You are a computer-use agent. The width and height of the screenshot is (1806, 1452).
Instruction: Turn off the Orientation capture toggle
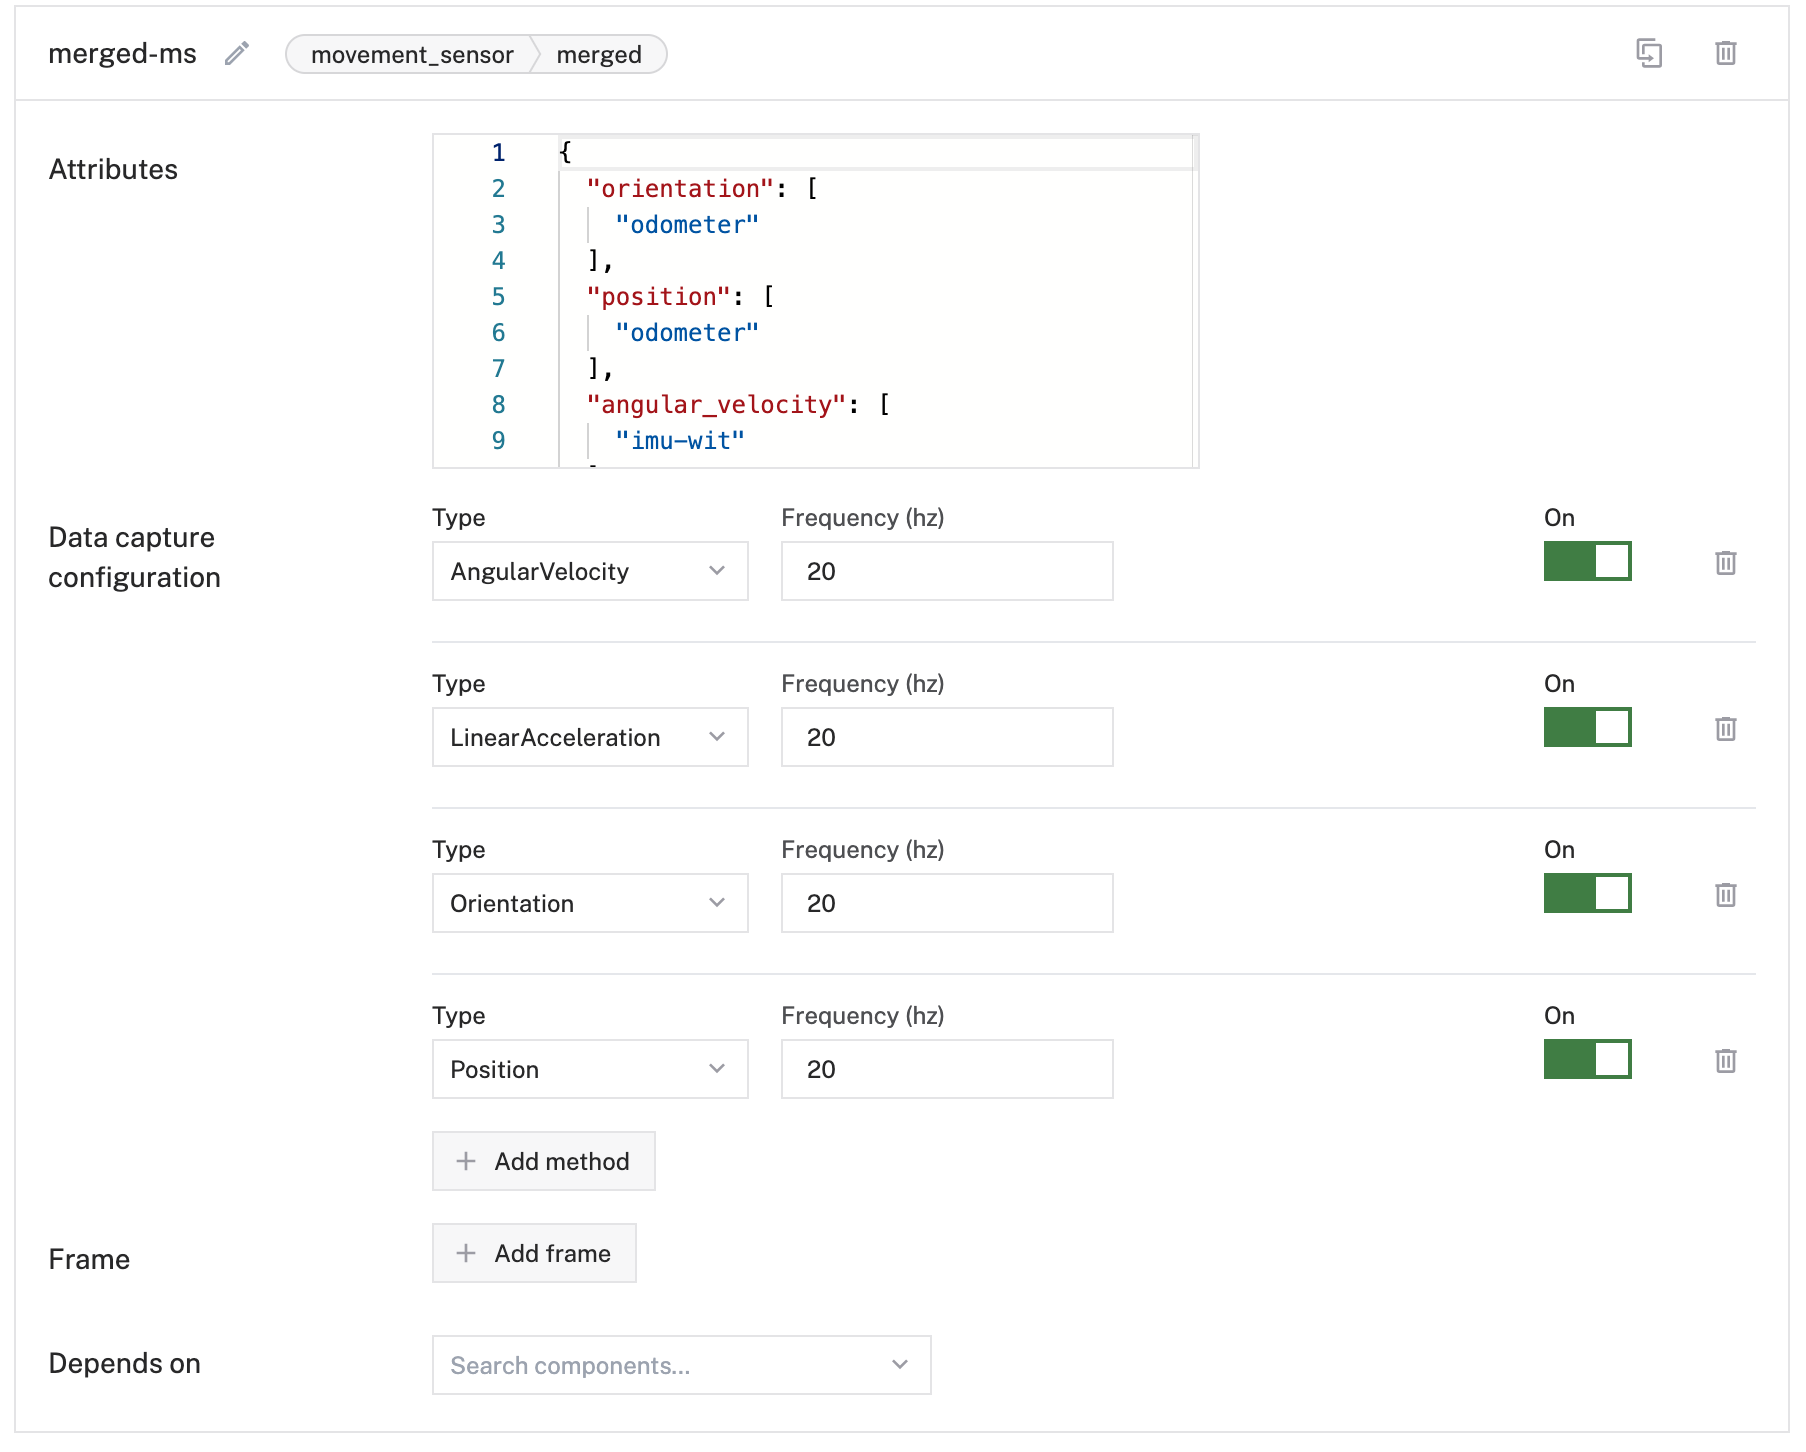[x=1587, y=893]
